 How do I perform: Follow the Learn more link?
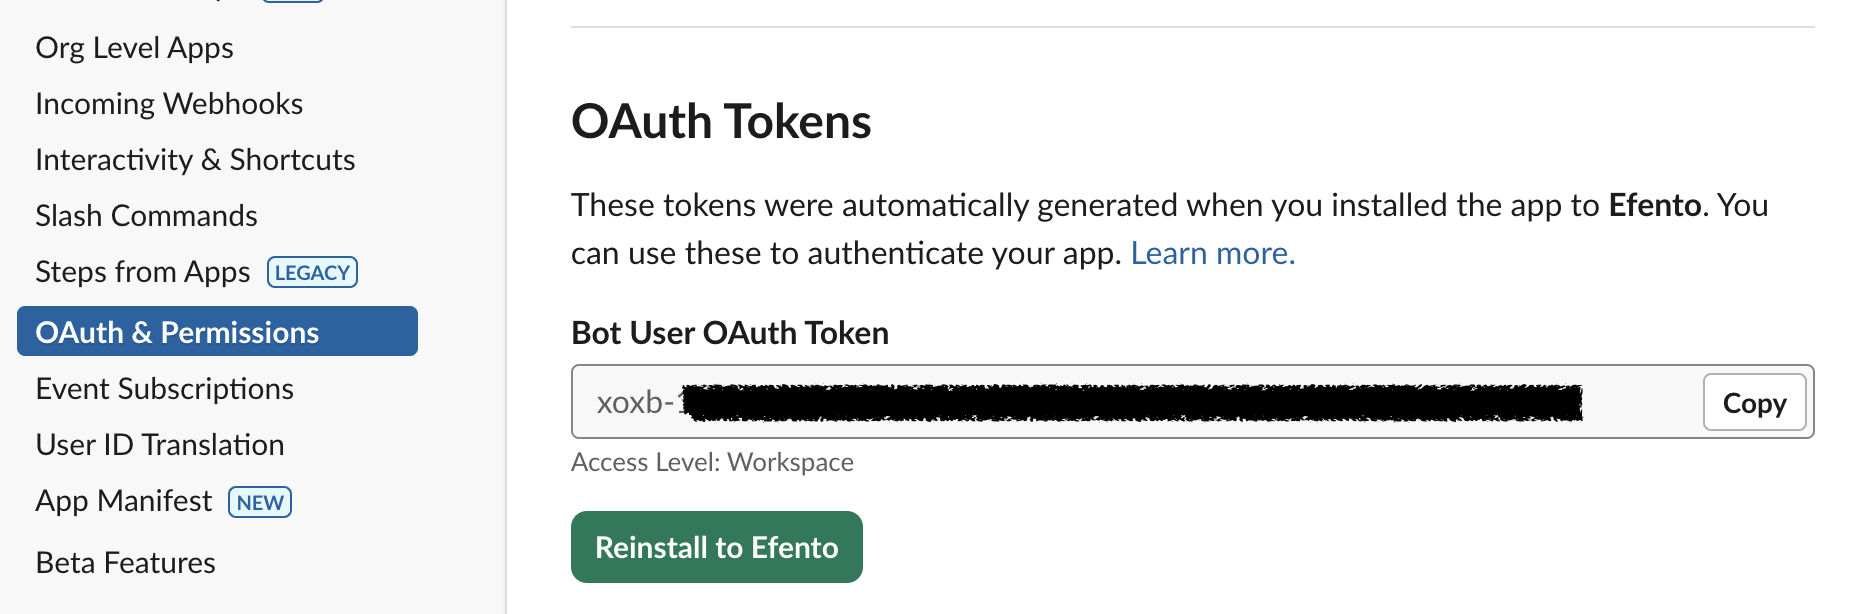pyautogui.click(x=1212, y=254)
